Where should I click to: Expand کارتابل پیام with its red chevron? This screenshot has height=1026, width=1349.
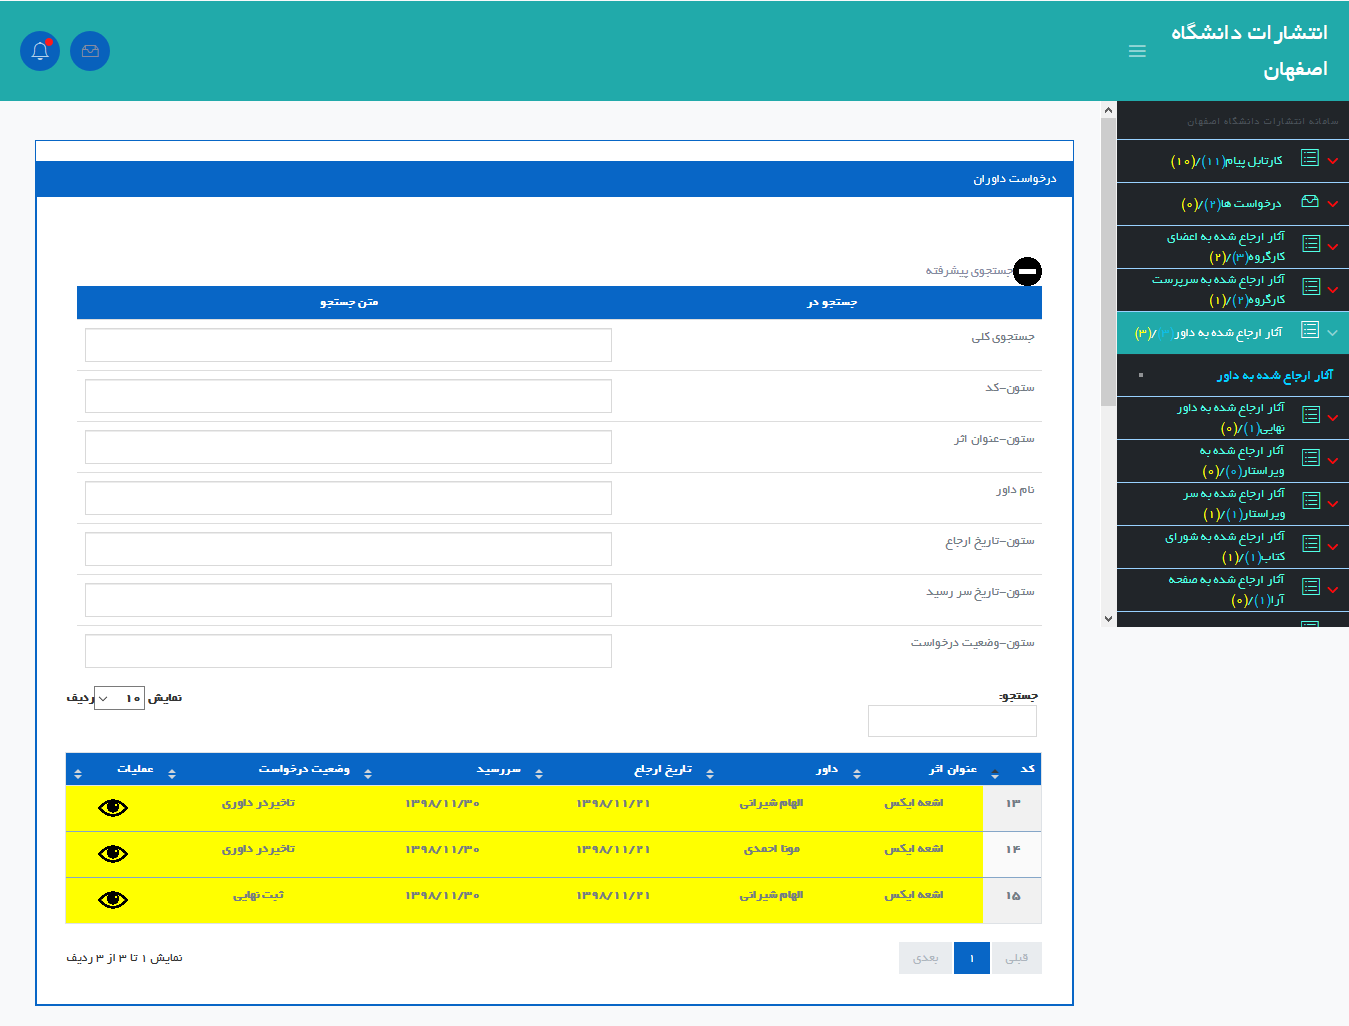coord(1333,161)
